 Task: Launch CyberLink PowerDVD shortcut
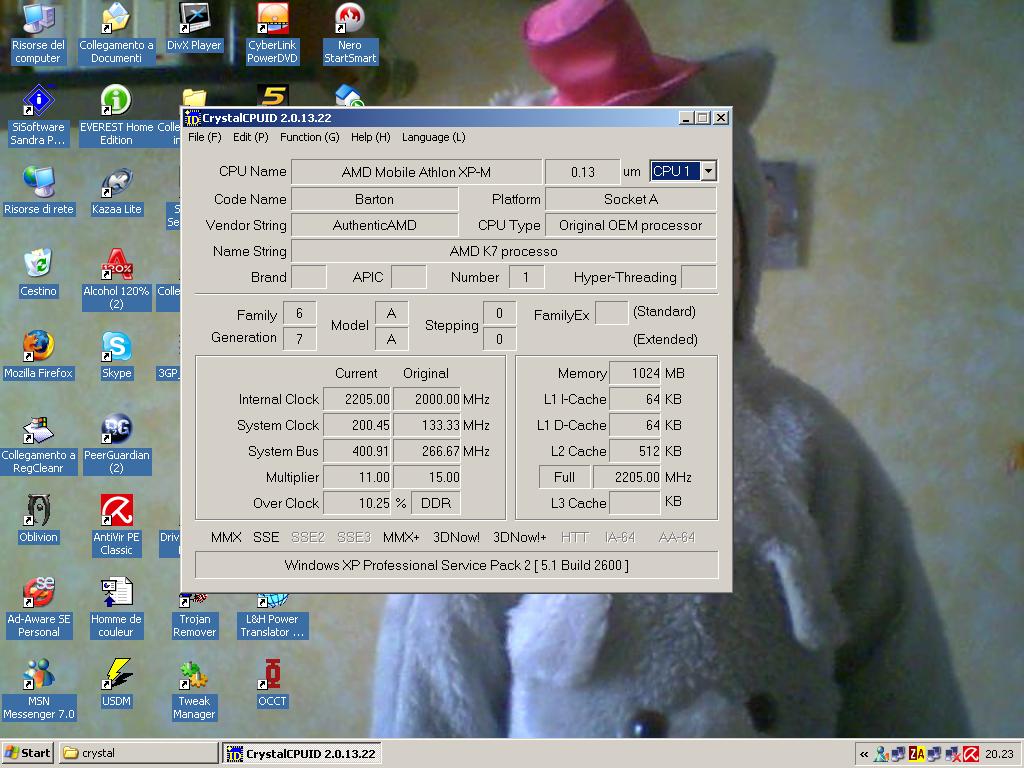tap(272, 33)
